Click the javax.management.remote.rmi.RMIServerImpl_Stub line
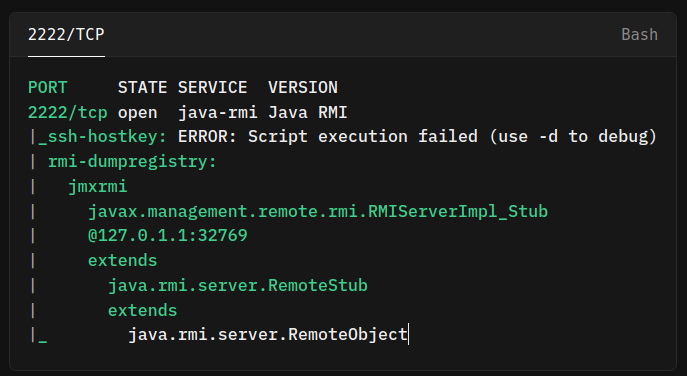The image size is (687, 376). pyautogui.click(x=318, y=211)
